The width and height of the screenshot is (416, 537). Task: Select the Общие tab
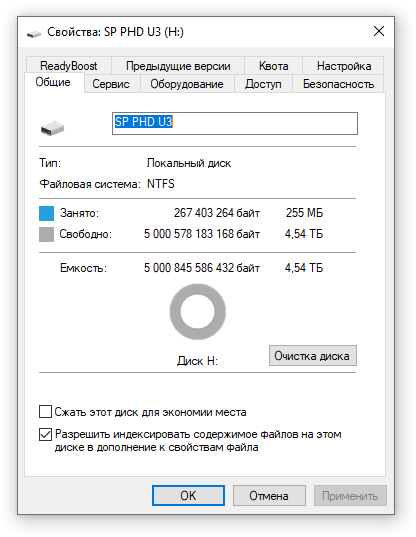(x=53, y=83)
